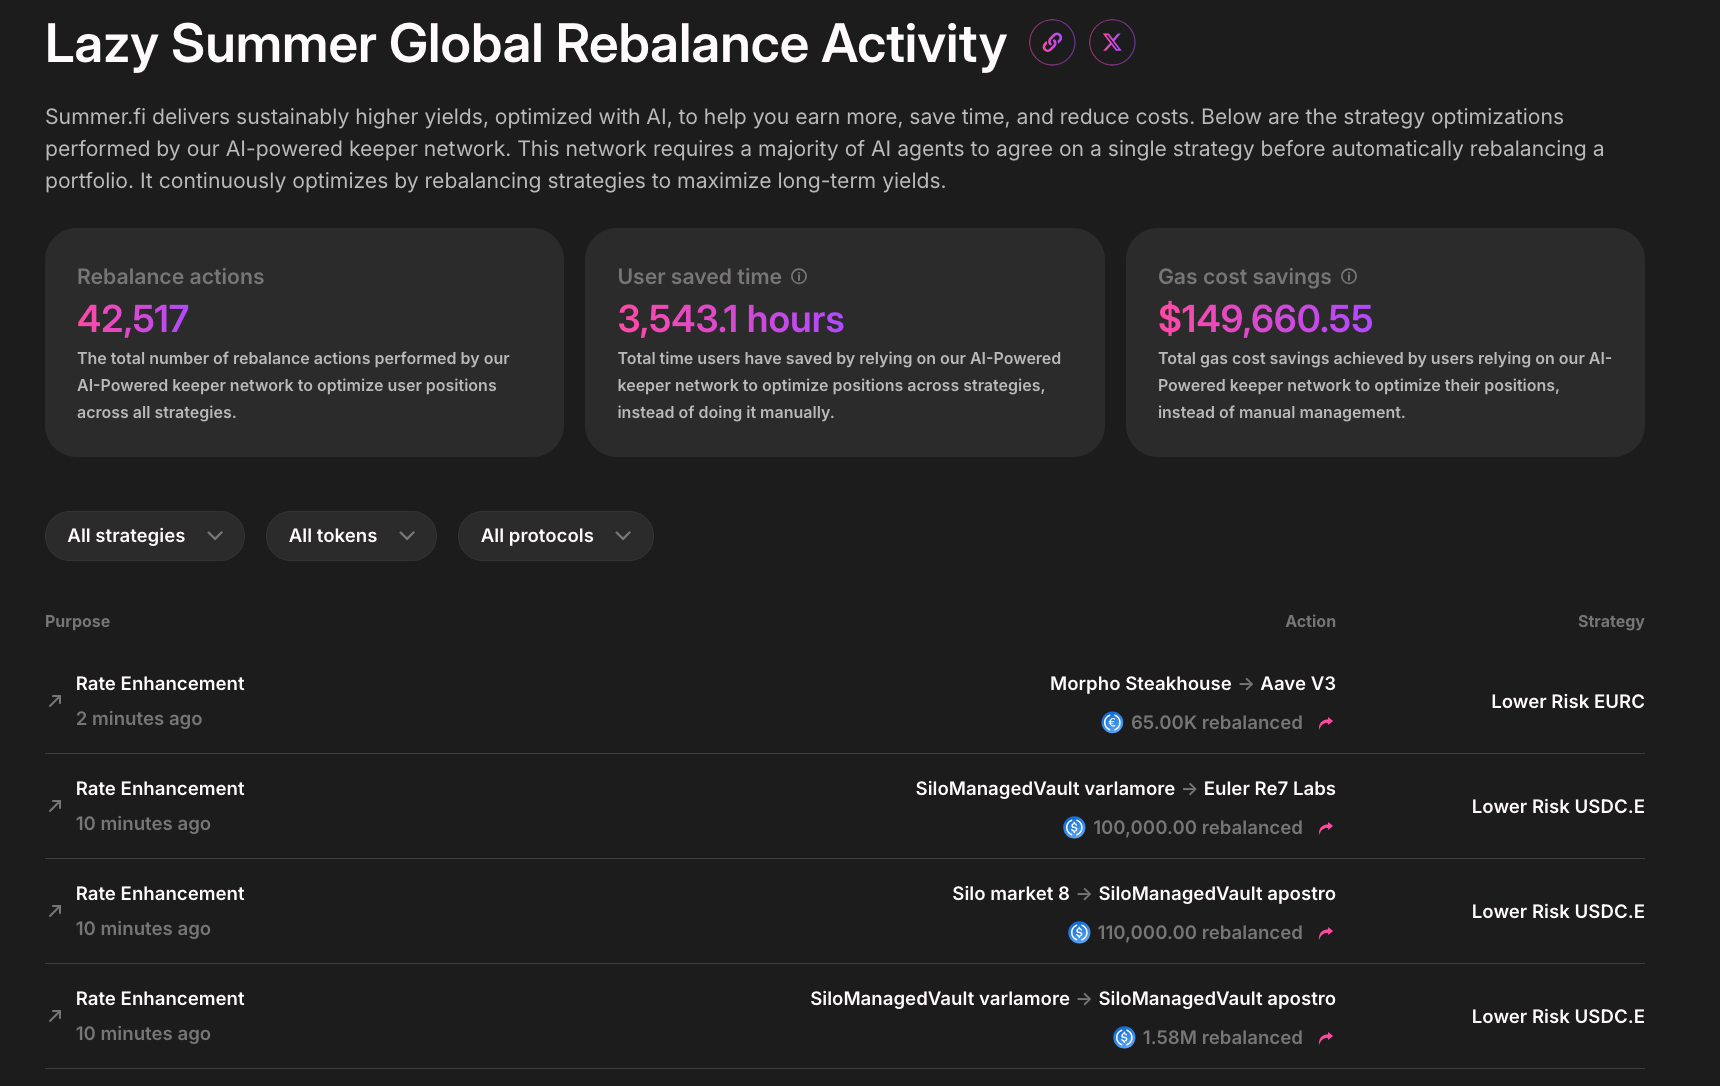The width and height of the screenshot is (1720, 1086).
Task: Click info icon next to User saved time
Action: (799, 276)
